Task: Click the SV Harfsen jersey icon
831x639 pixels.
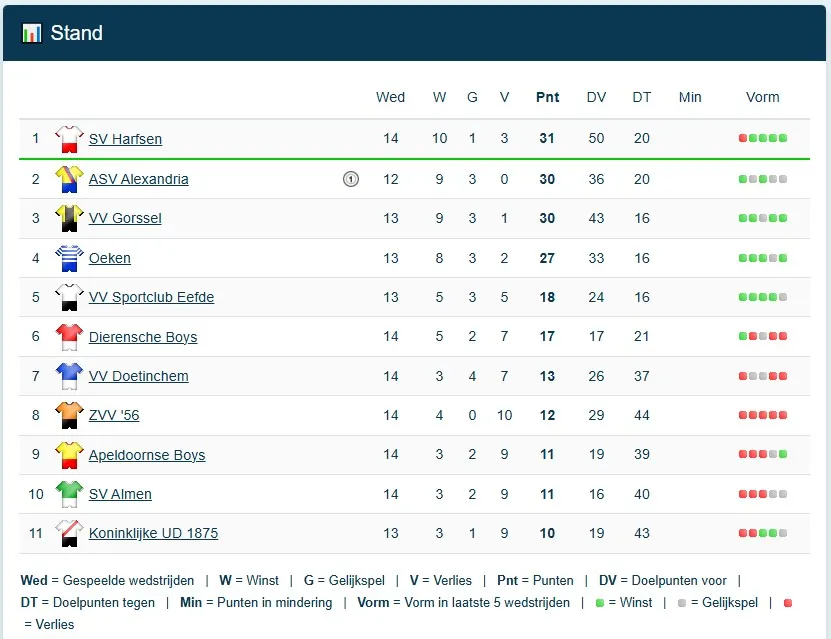Action: [x=69, y=139]
